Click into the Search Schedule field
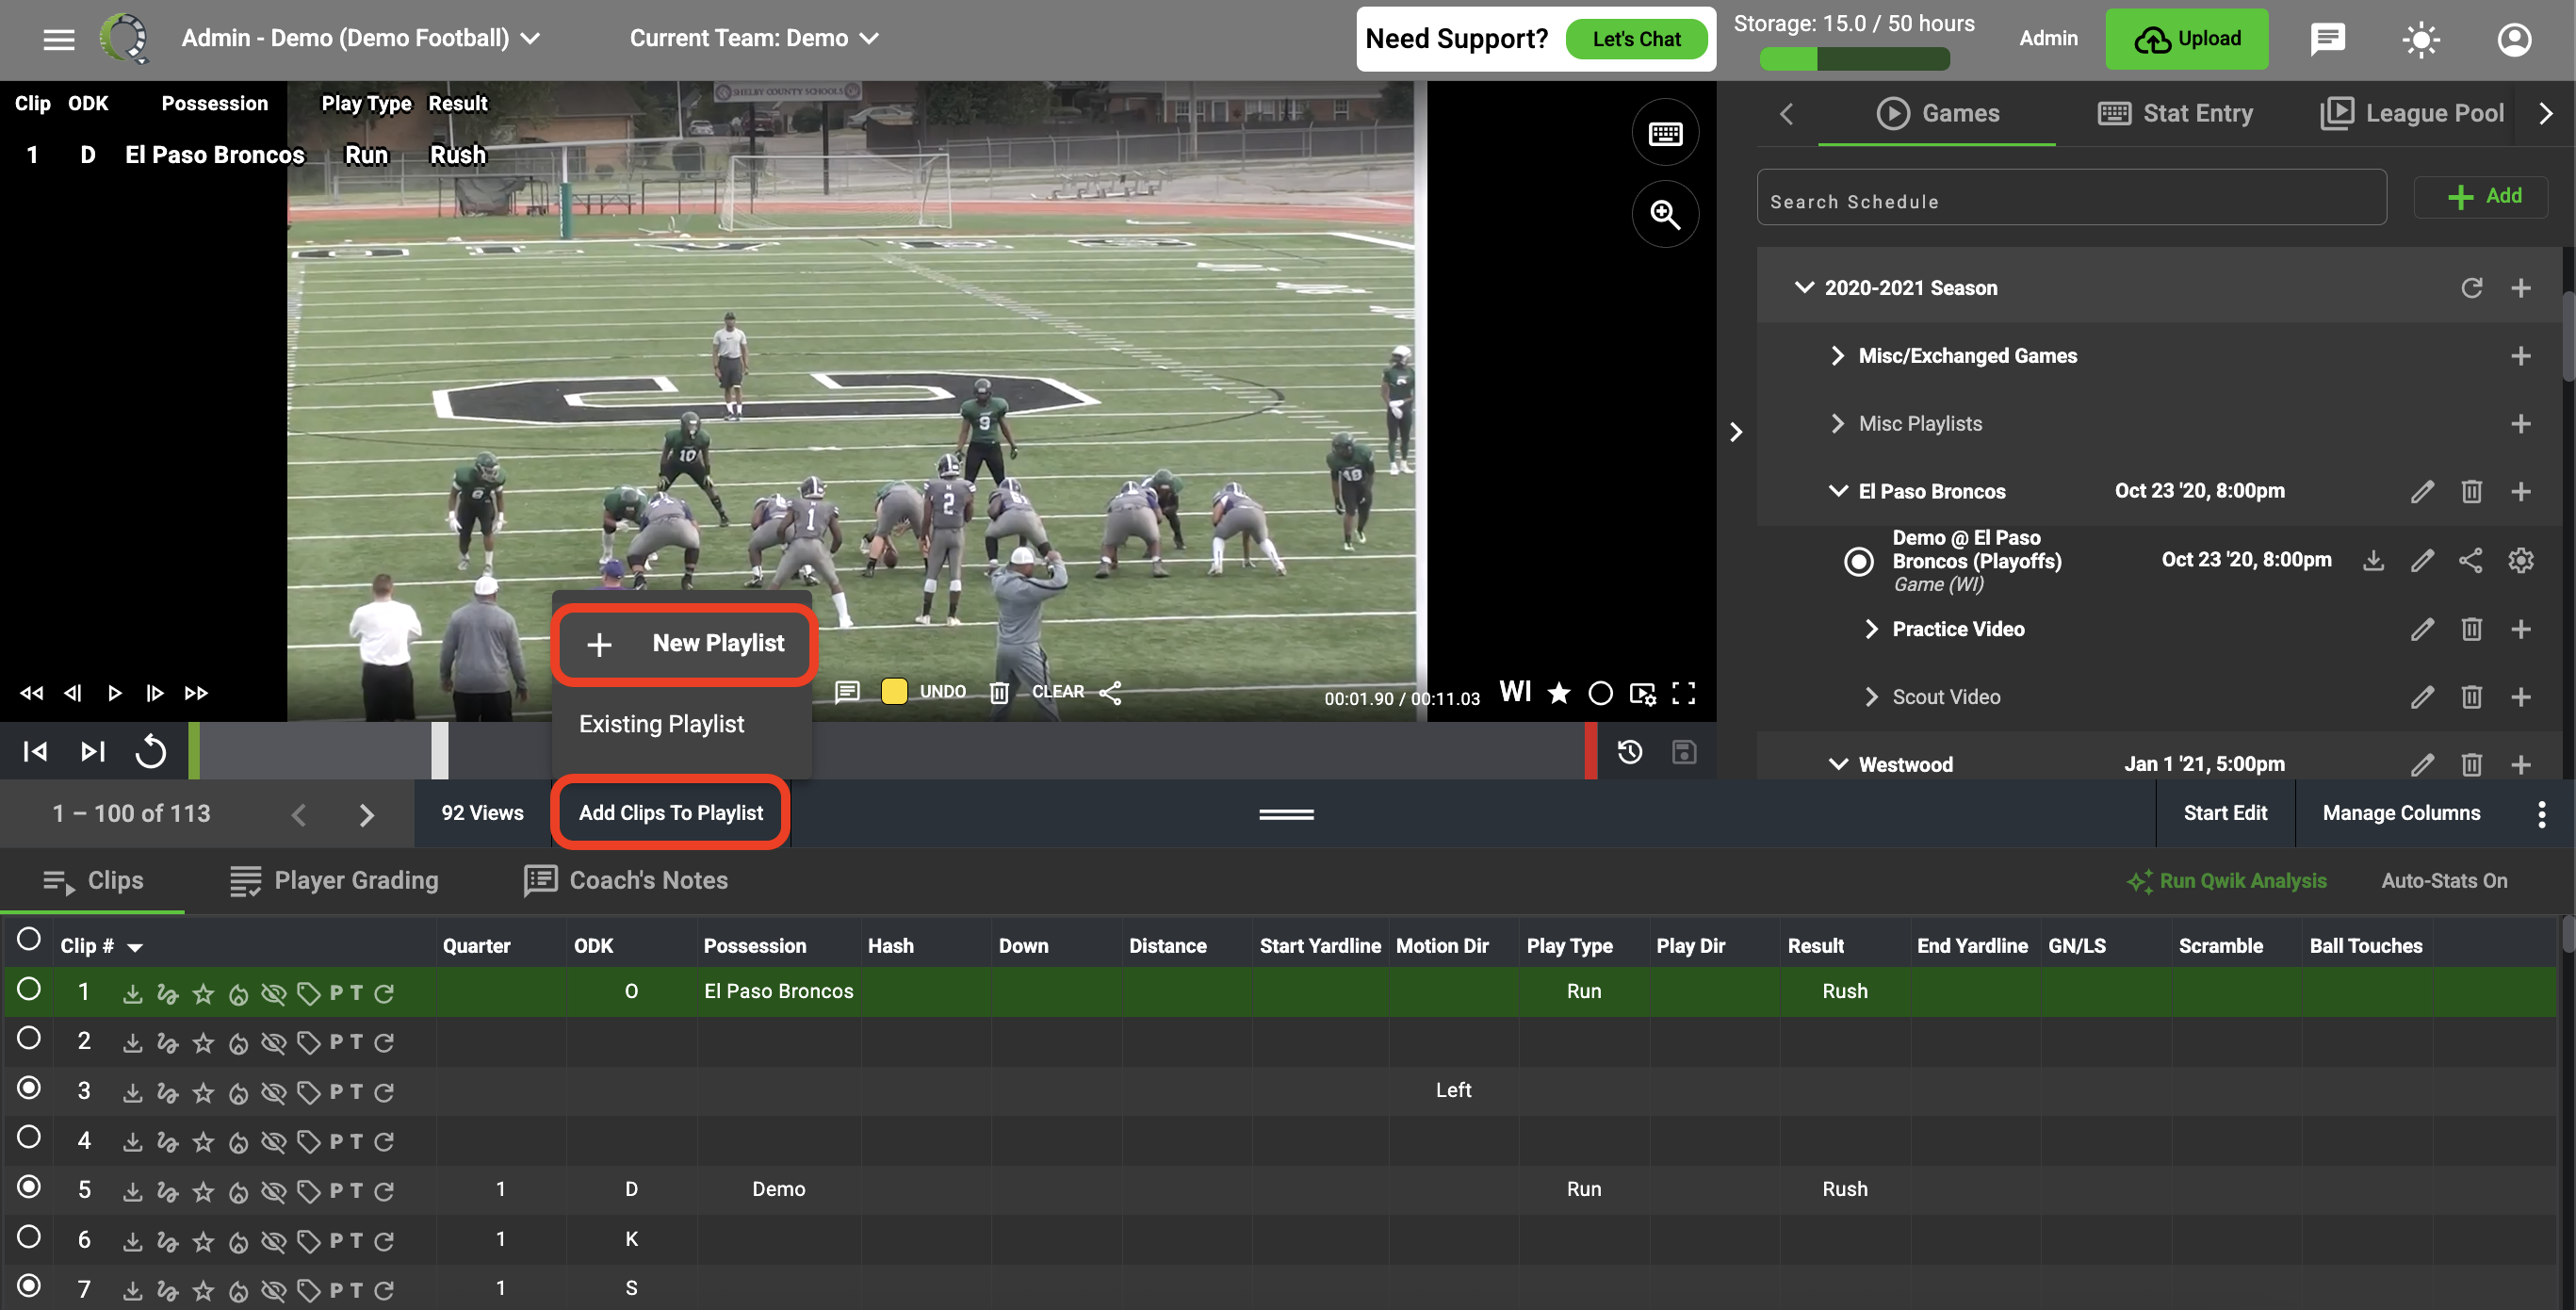 2071,201
